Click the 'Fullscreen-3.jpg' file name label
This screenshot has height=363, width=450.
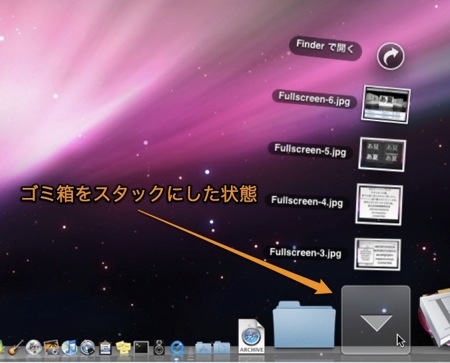305,252
